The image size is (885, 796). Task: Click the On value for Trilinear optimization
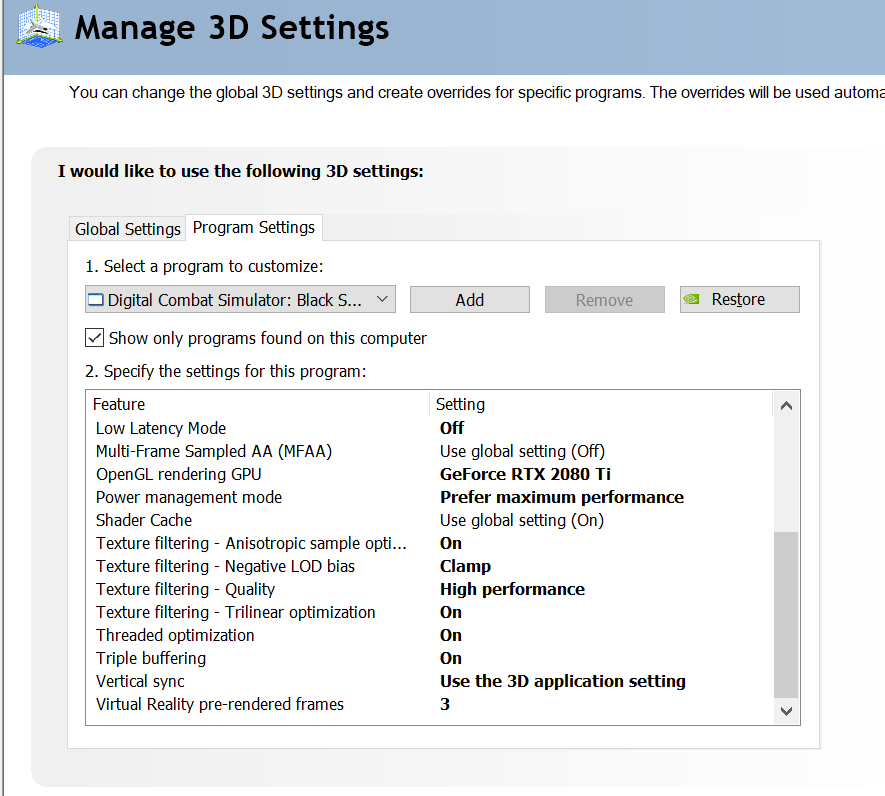(x=451, y=613)
